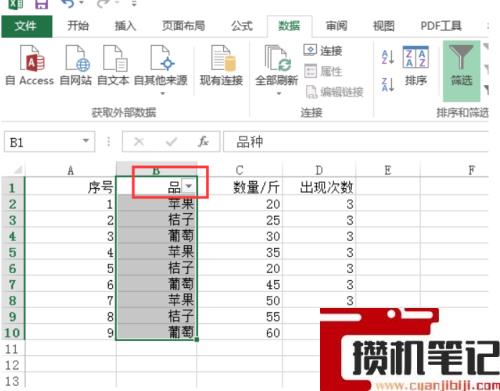The width and height of the screenshot is (500, 391).
Task: Open quick access toolbar customize dropdown
Action: tap(134, 4)
